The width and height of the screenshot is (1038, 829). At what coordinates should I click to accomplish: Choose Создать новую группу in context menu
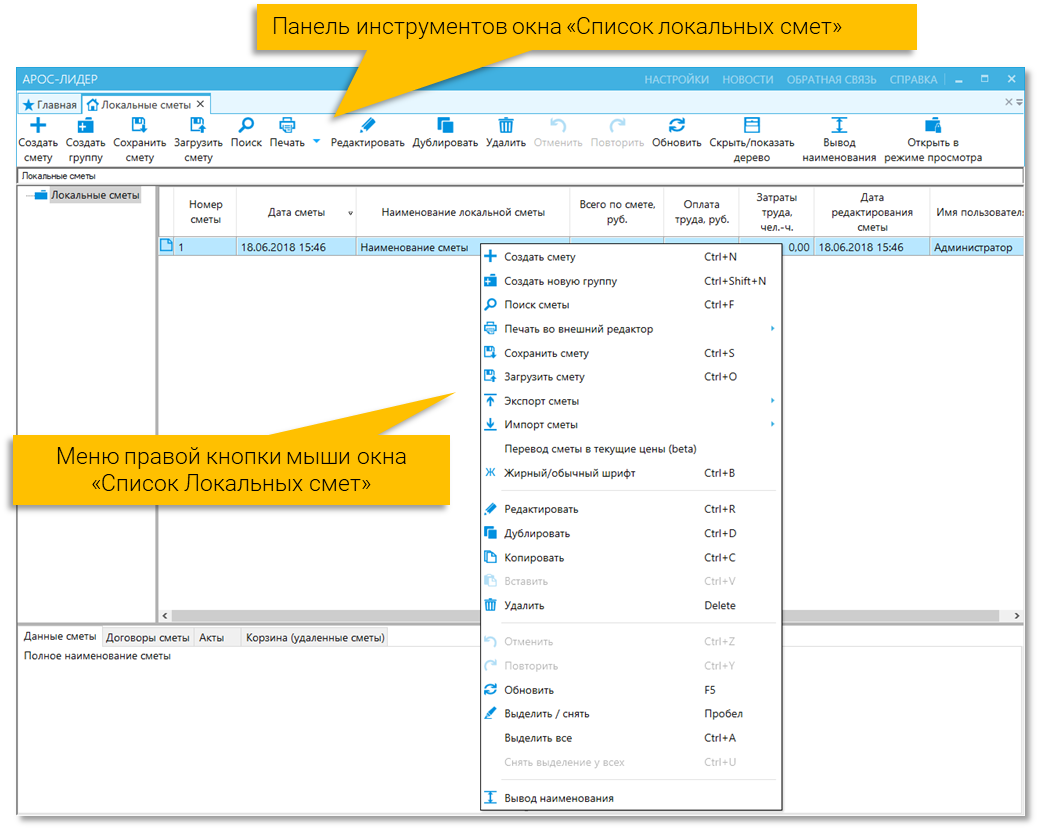pyautogui.click(x=631, y=281)
